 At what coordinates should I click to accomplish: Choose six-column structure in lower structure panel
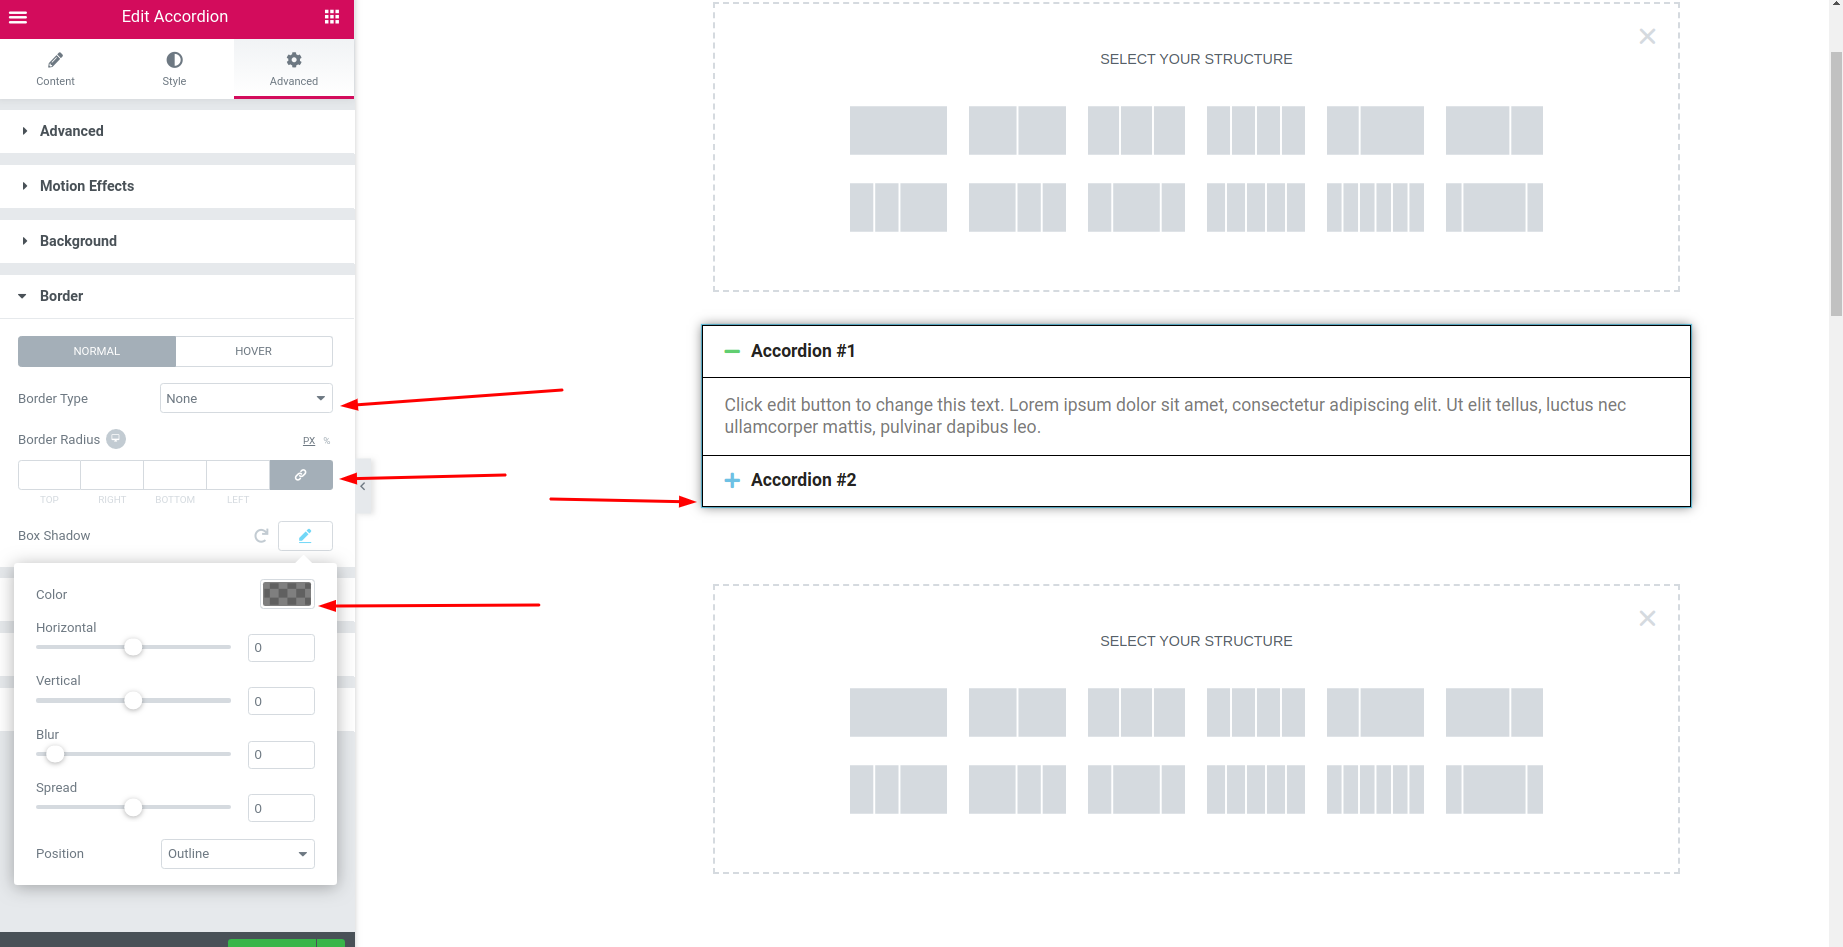tap(1375, 790)
